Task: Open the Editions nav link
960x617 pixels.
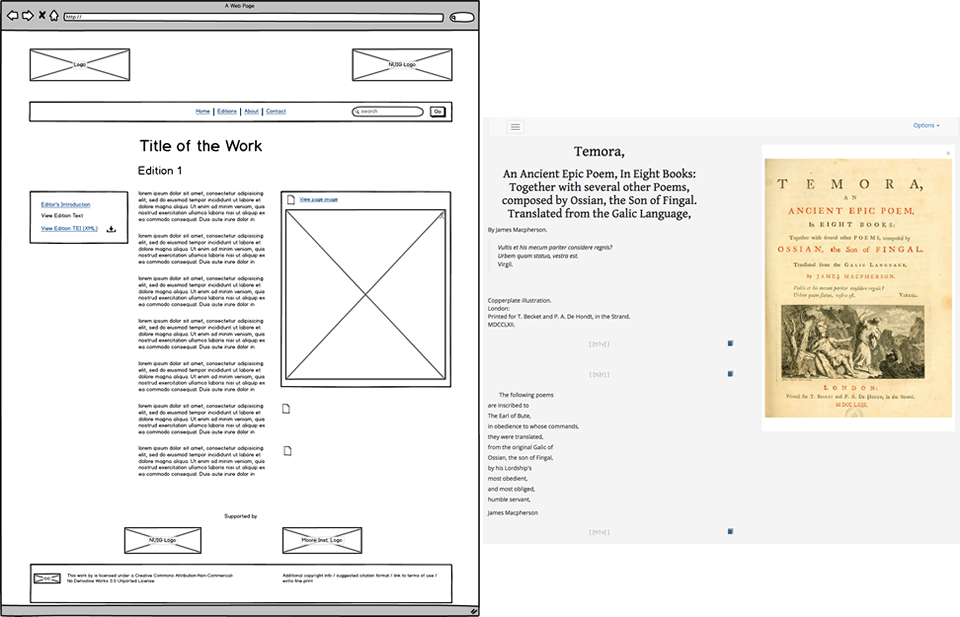Action: (x=227, y=111)
